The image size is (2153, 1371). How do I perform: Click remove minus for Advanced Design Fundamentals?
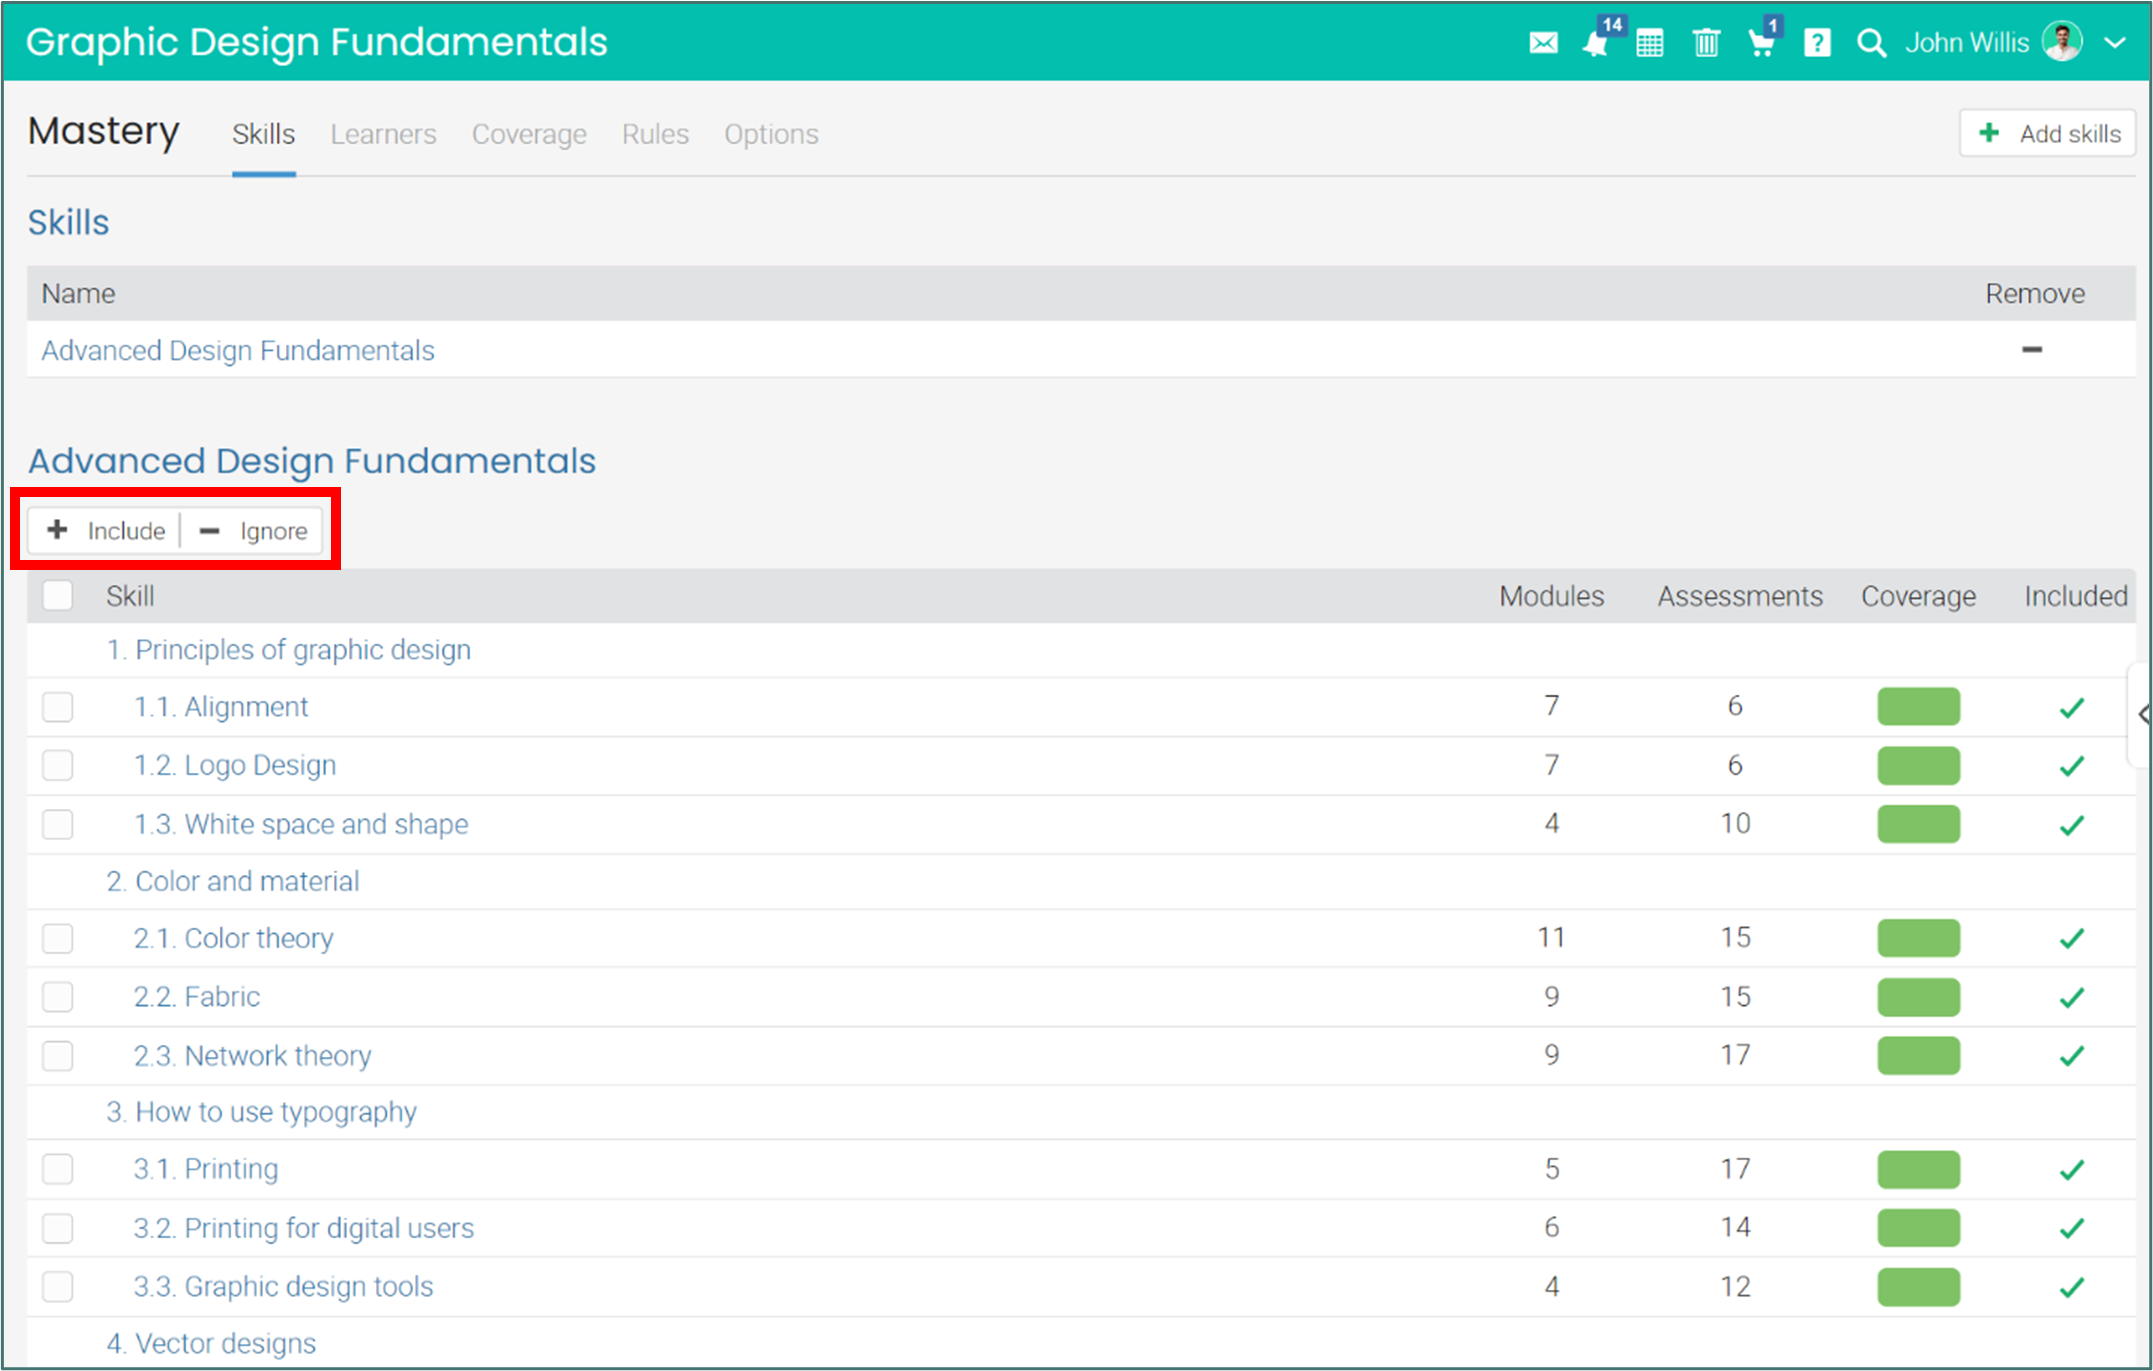click(2032, 350)
